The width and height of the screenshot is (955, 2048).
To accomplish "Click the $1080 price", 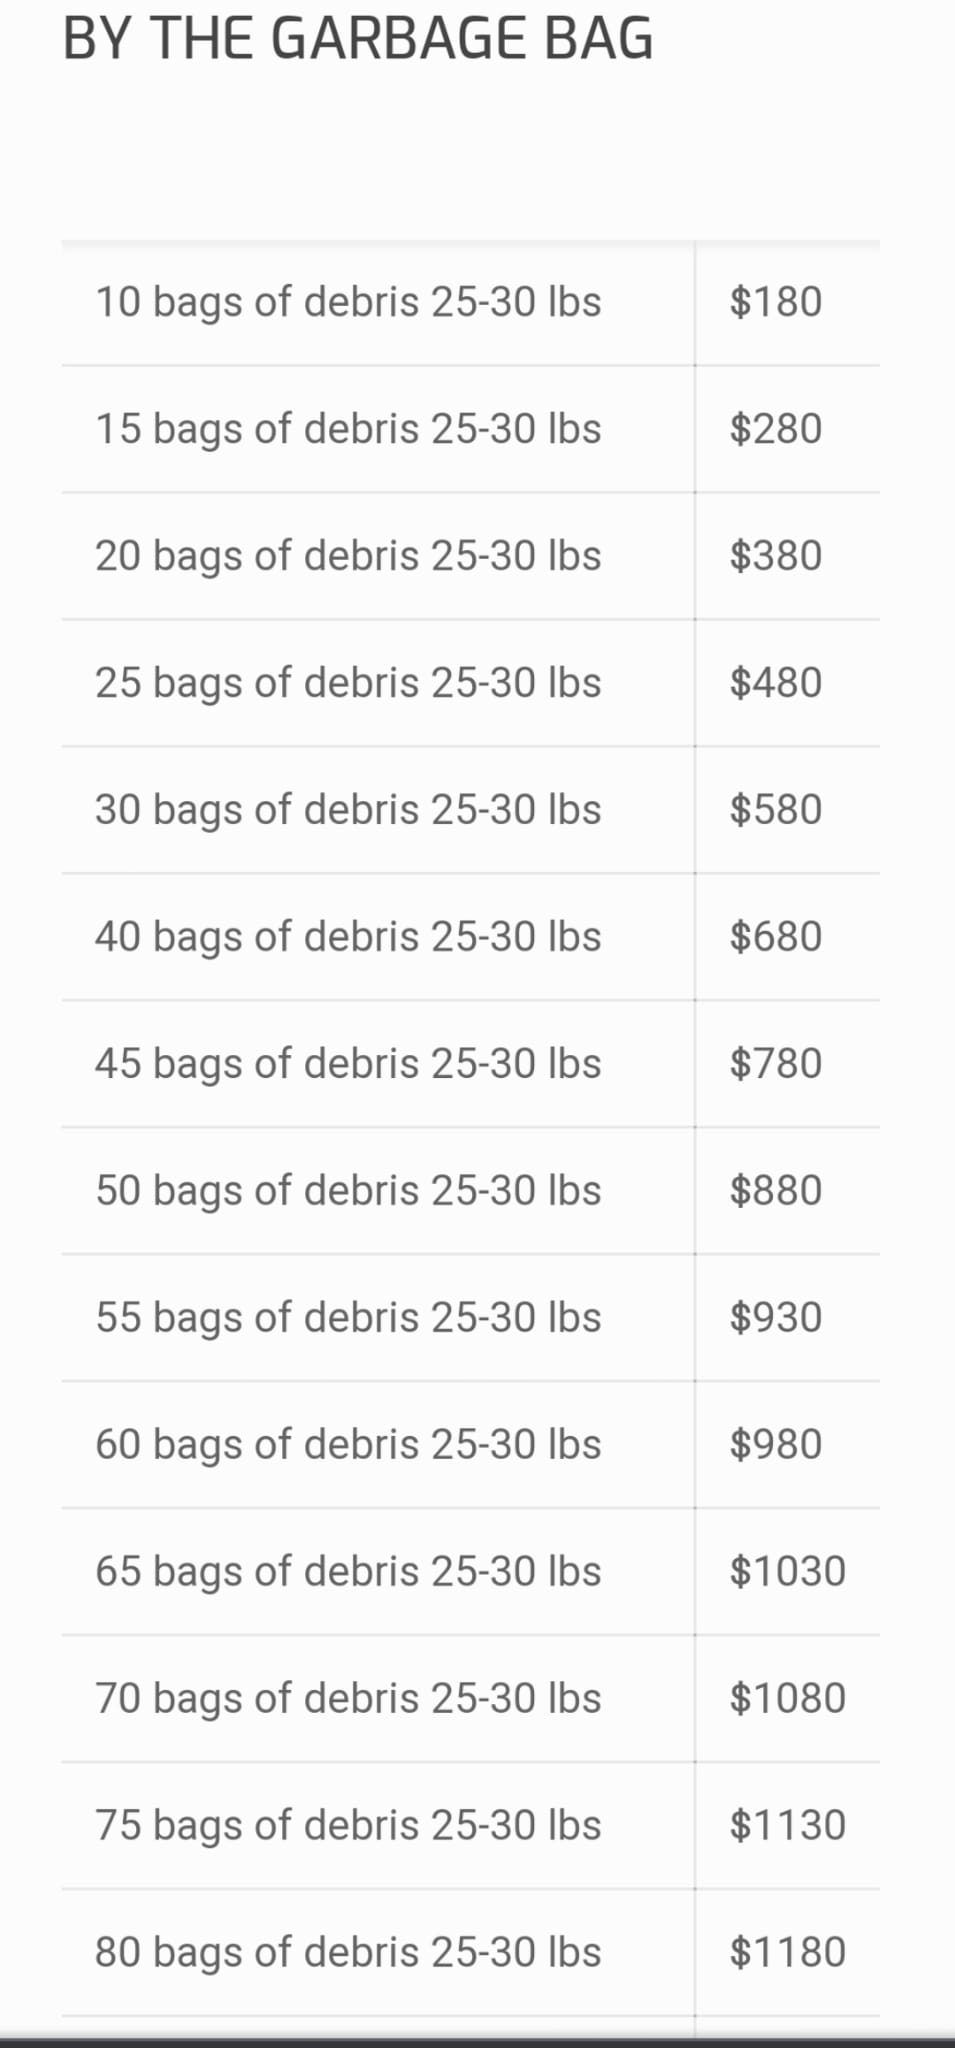I will [x=787, y=1699].
